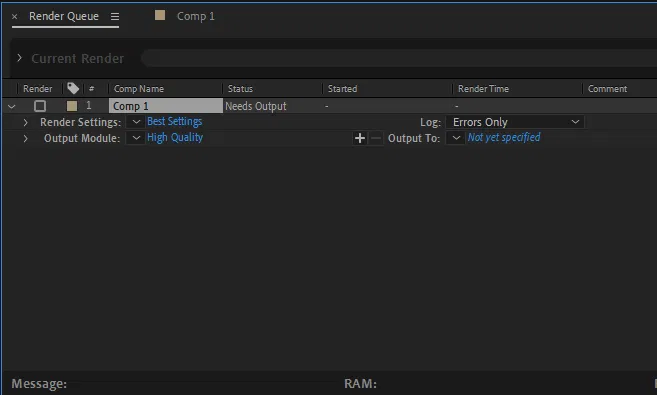Click the Needs Output status text
The height and width of the screenshot is (395, 657).
pos(256,106)
